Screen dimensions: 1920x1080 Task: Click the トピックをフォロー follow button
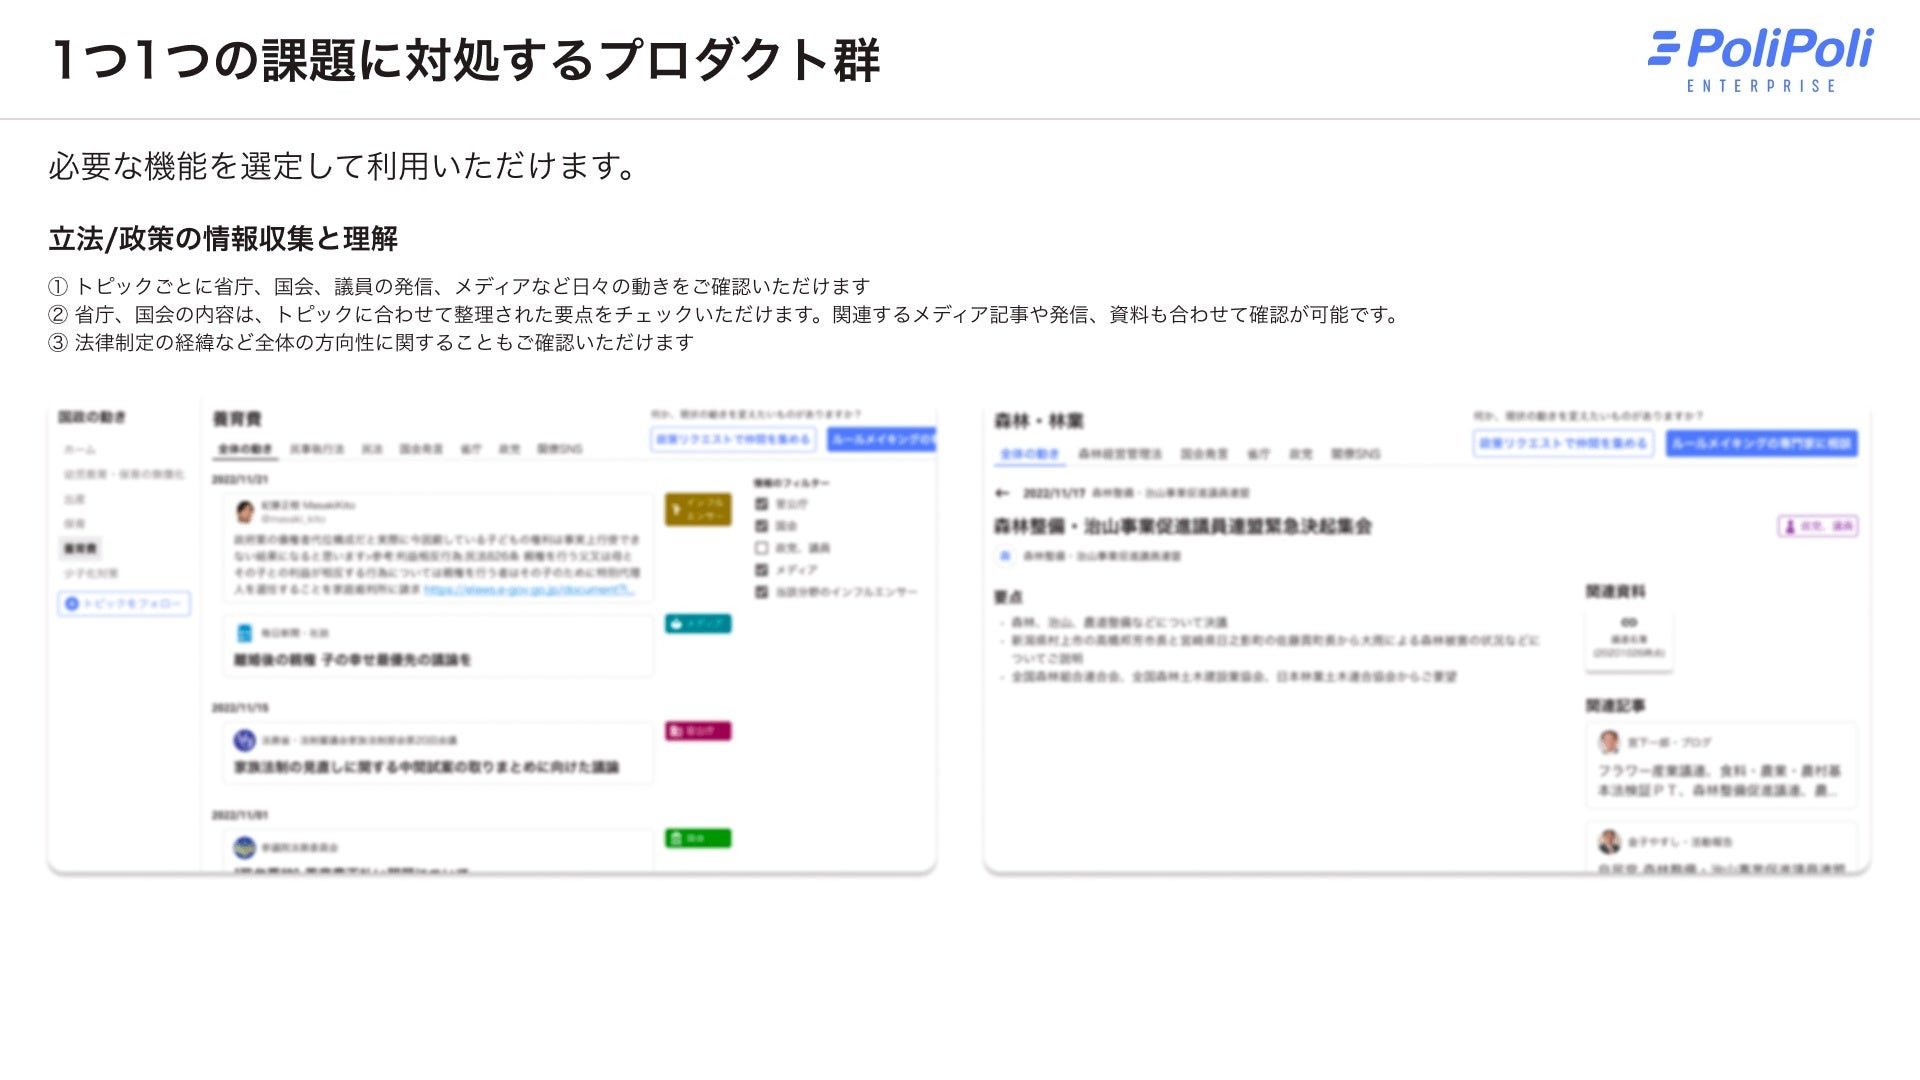(x=124, y=604)
